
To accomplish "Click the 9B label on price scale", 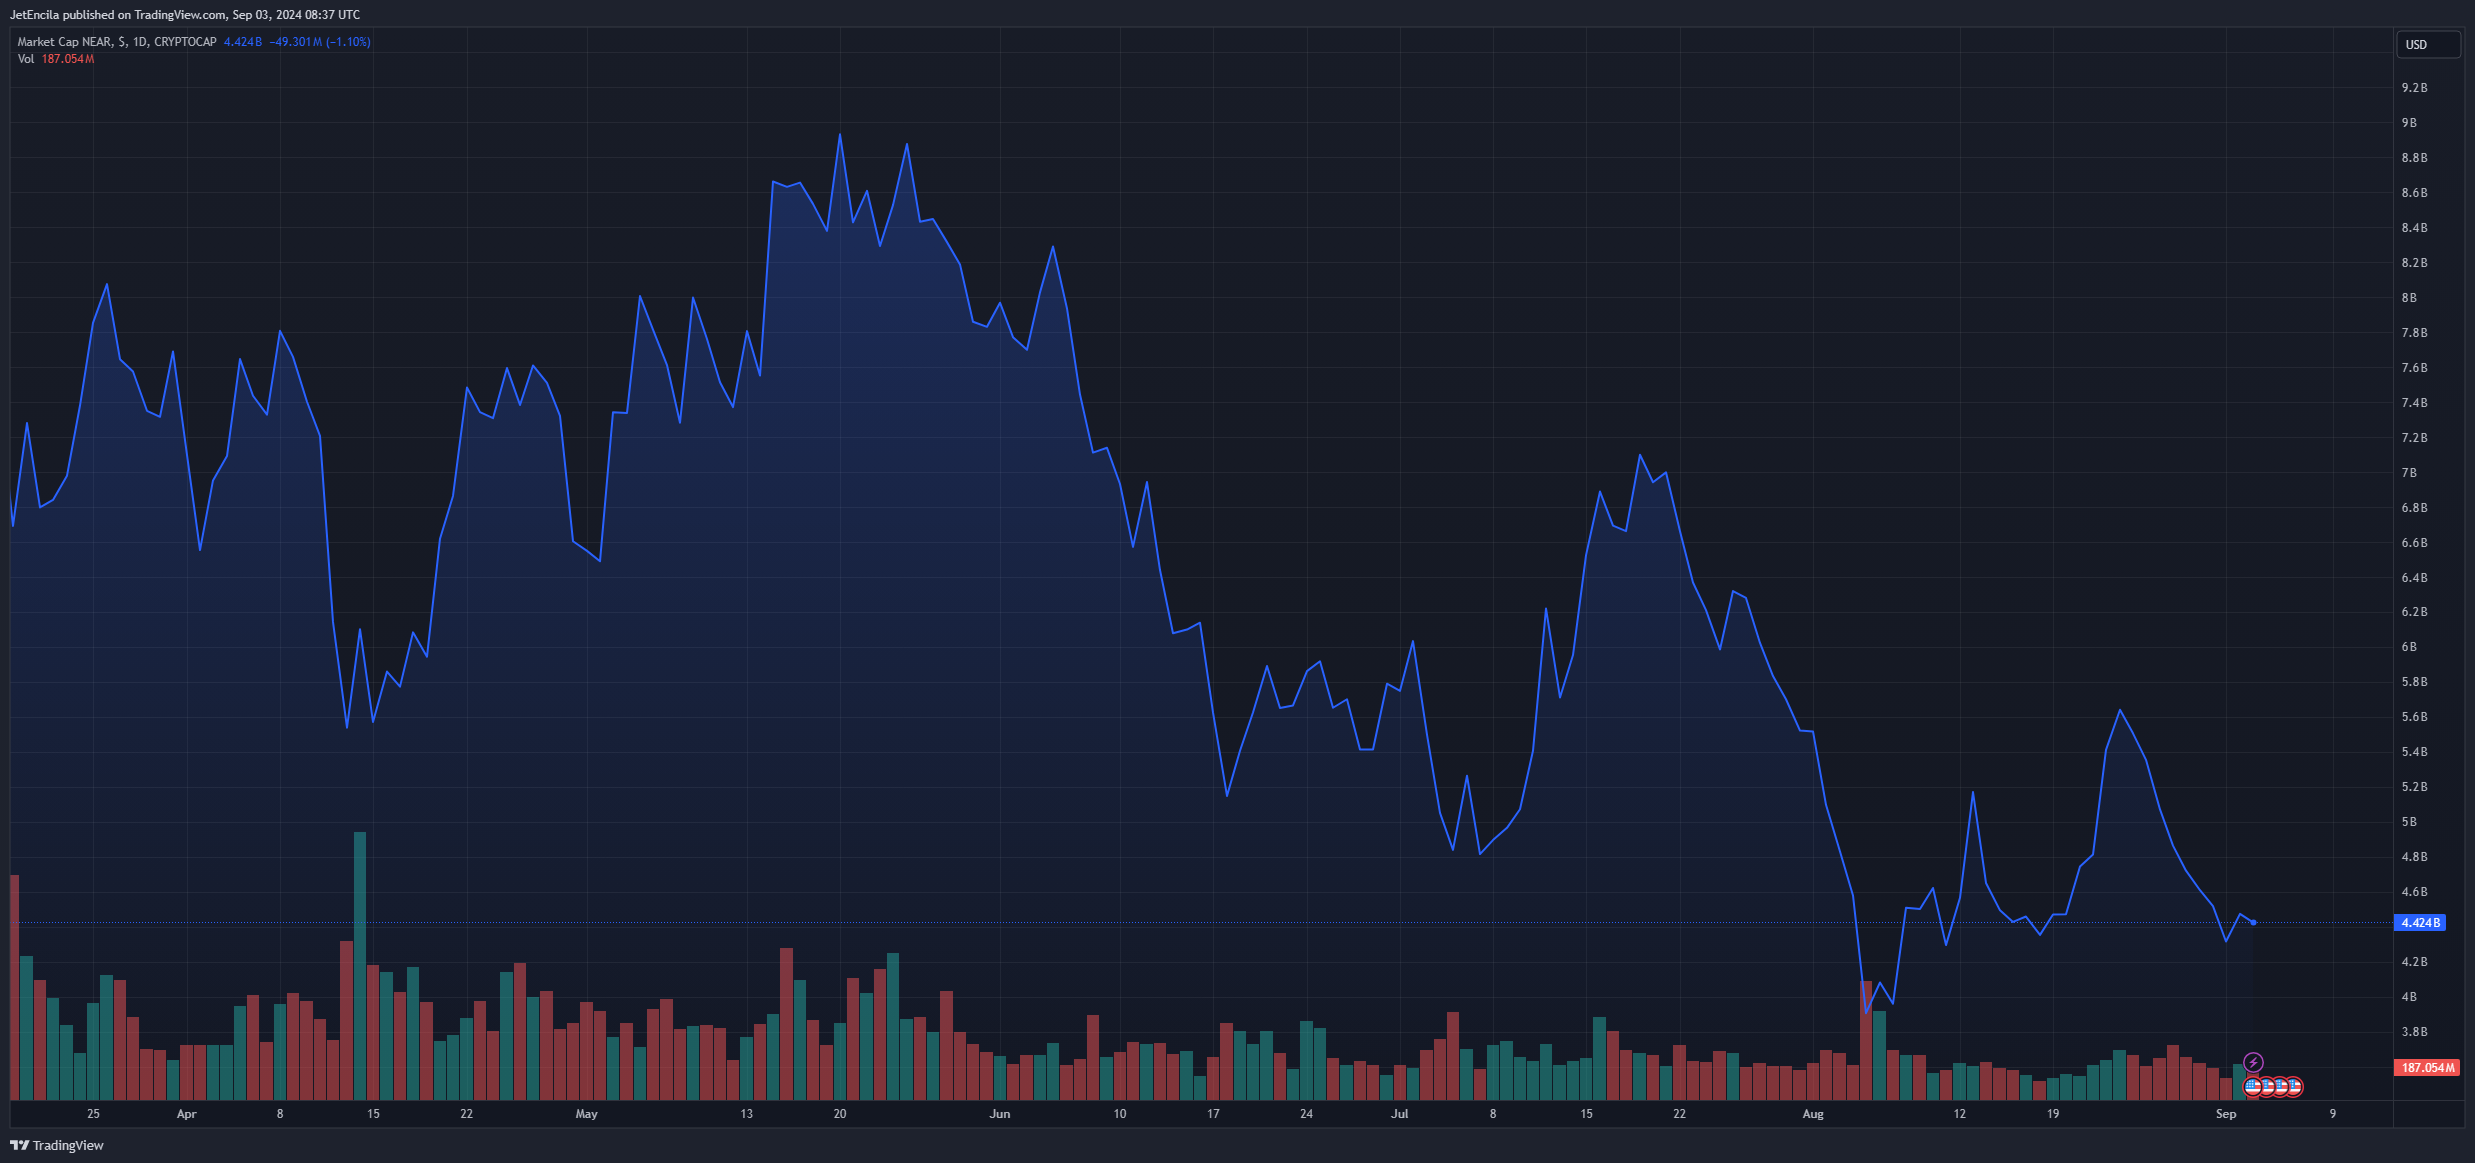I will point(2410,123).
